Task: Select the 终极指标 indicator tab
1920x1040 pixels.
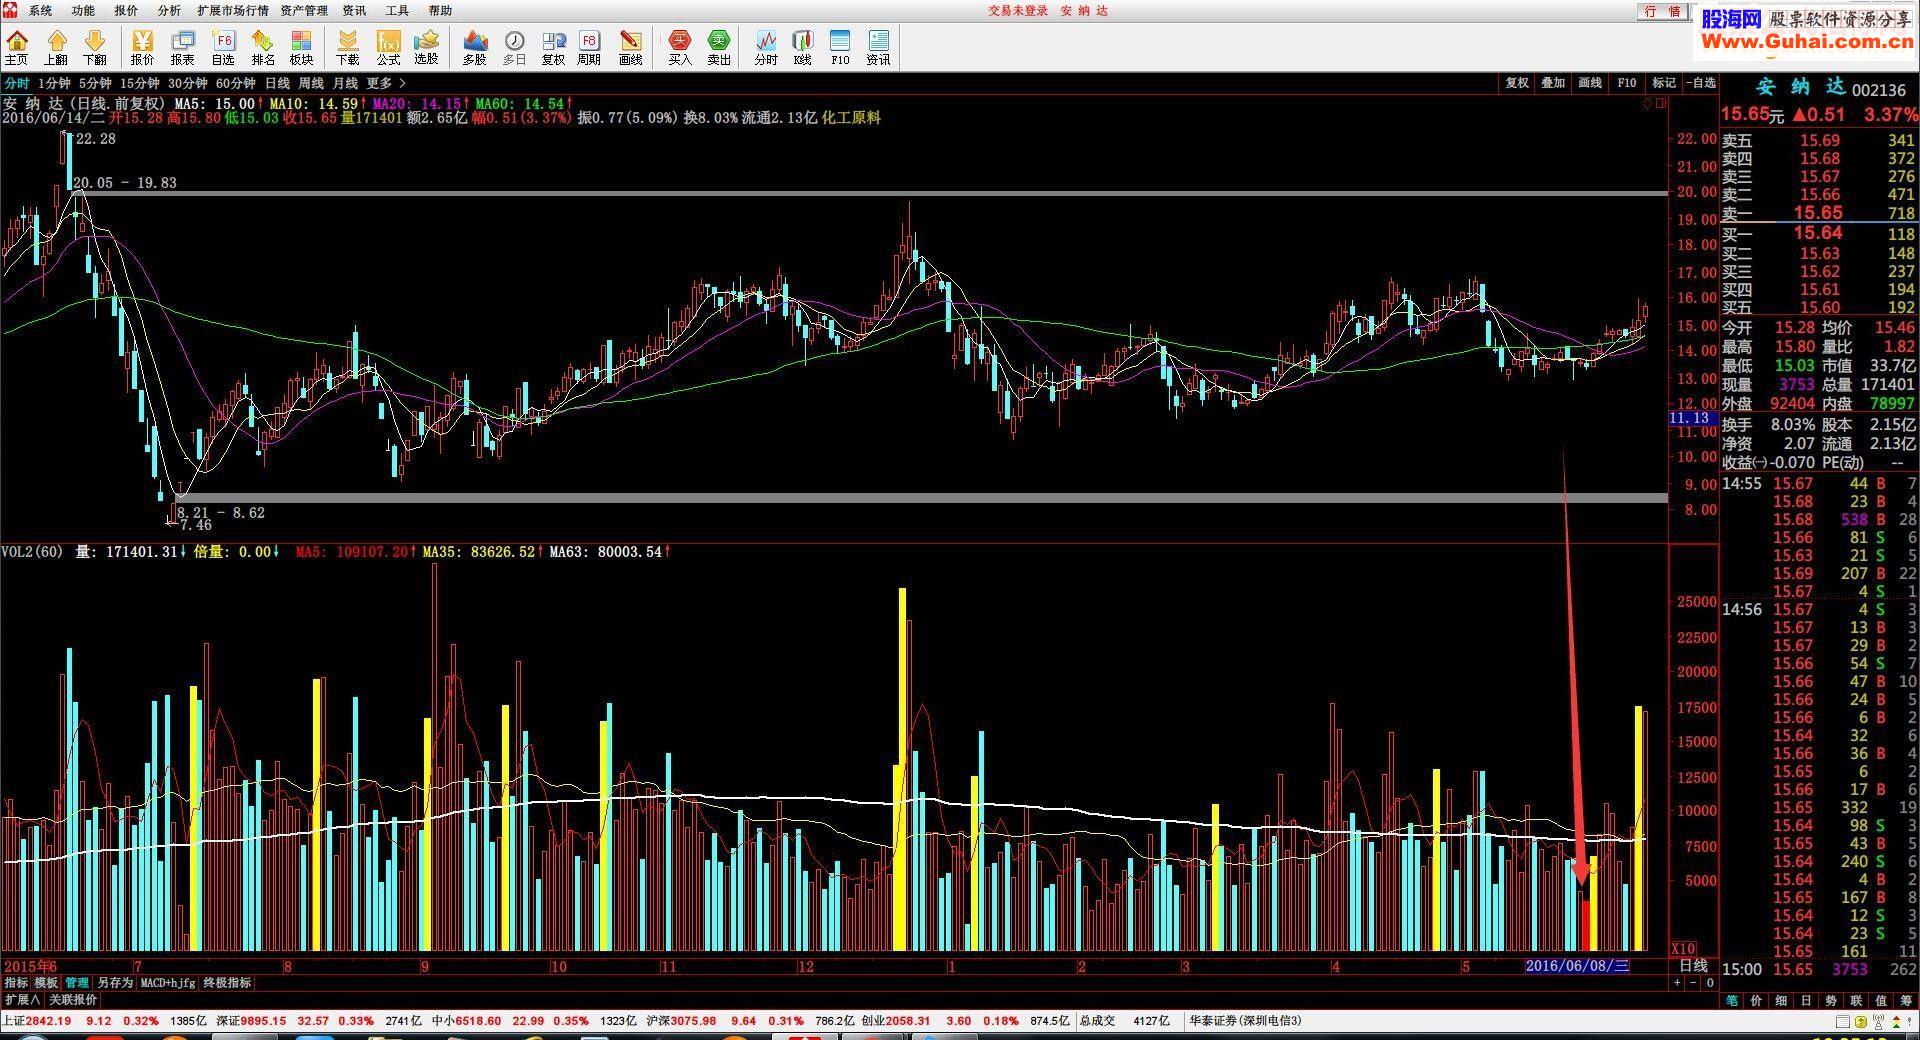Action: click(x=228, y=983)
